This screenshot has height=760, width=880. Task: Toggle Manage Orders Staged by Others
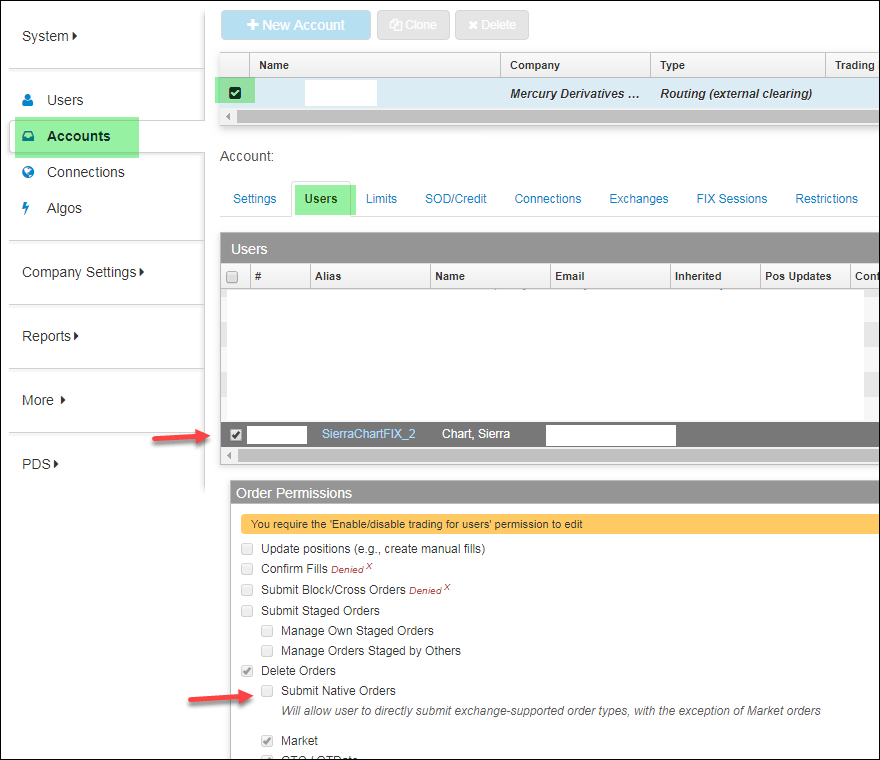267,651
